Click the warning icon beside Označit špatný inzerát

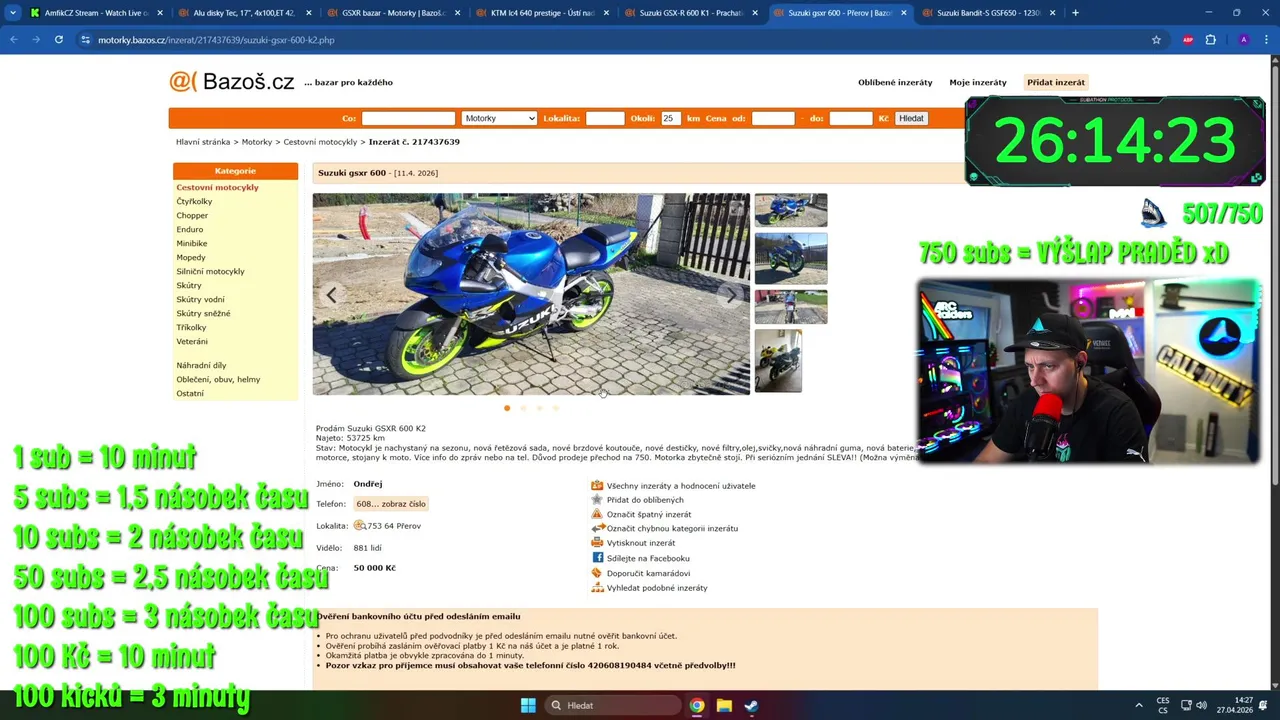click(597, 514)
